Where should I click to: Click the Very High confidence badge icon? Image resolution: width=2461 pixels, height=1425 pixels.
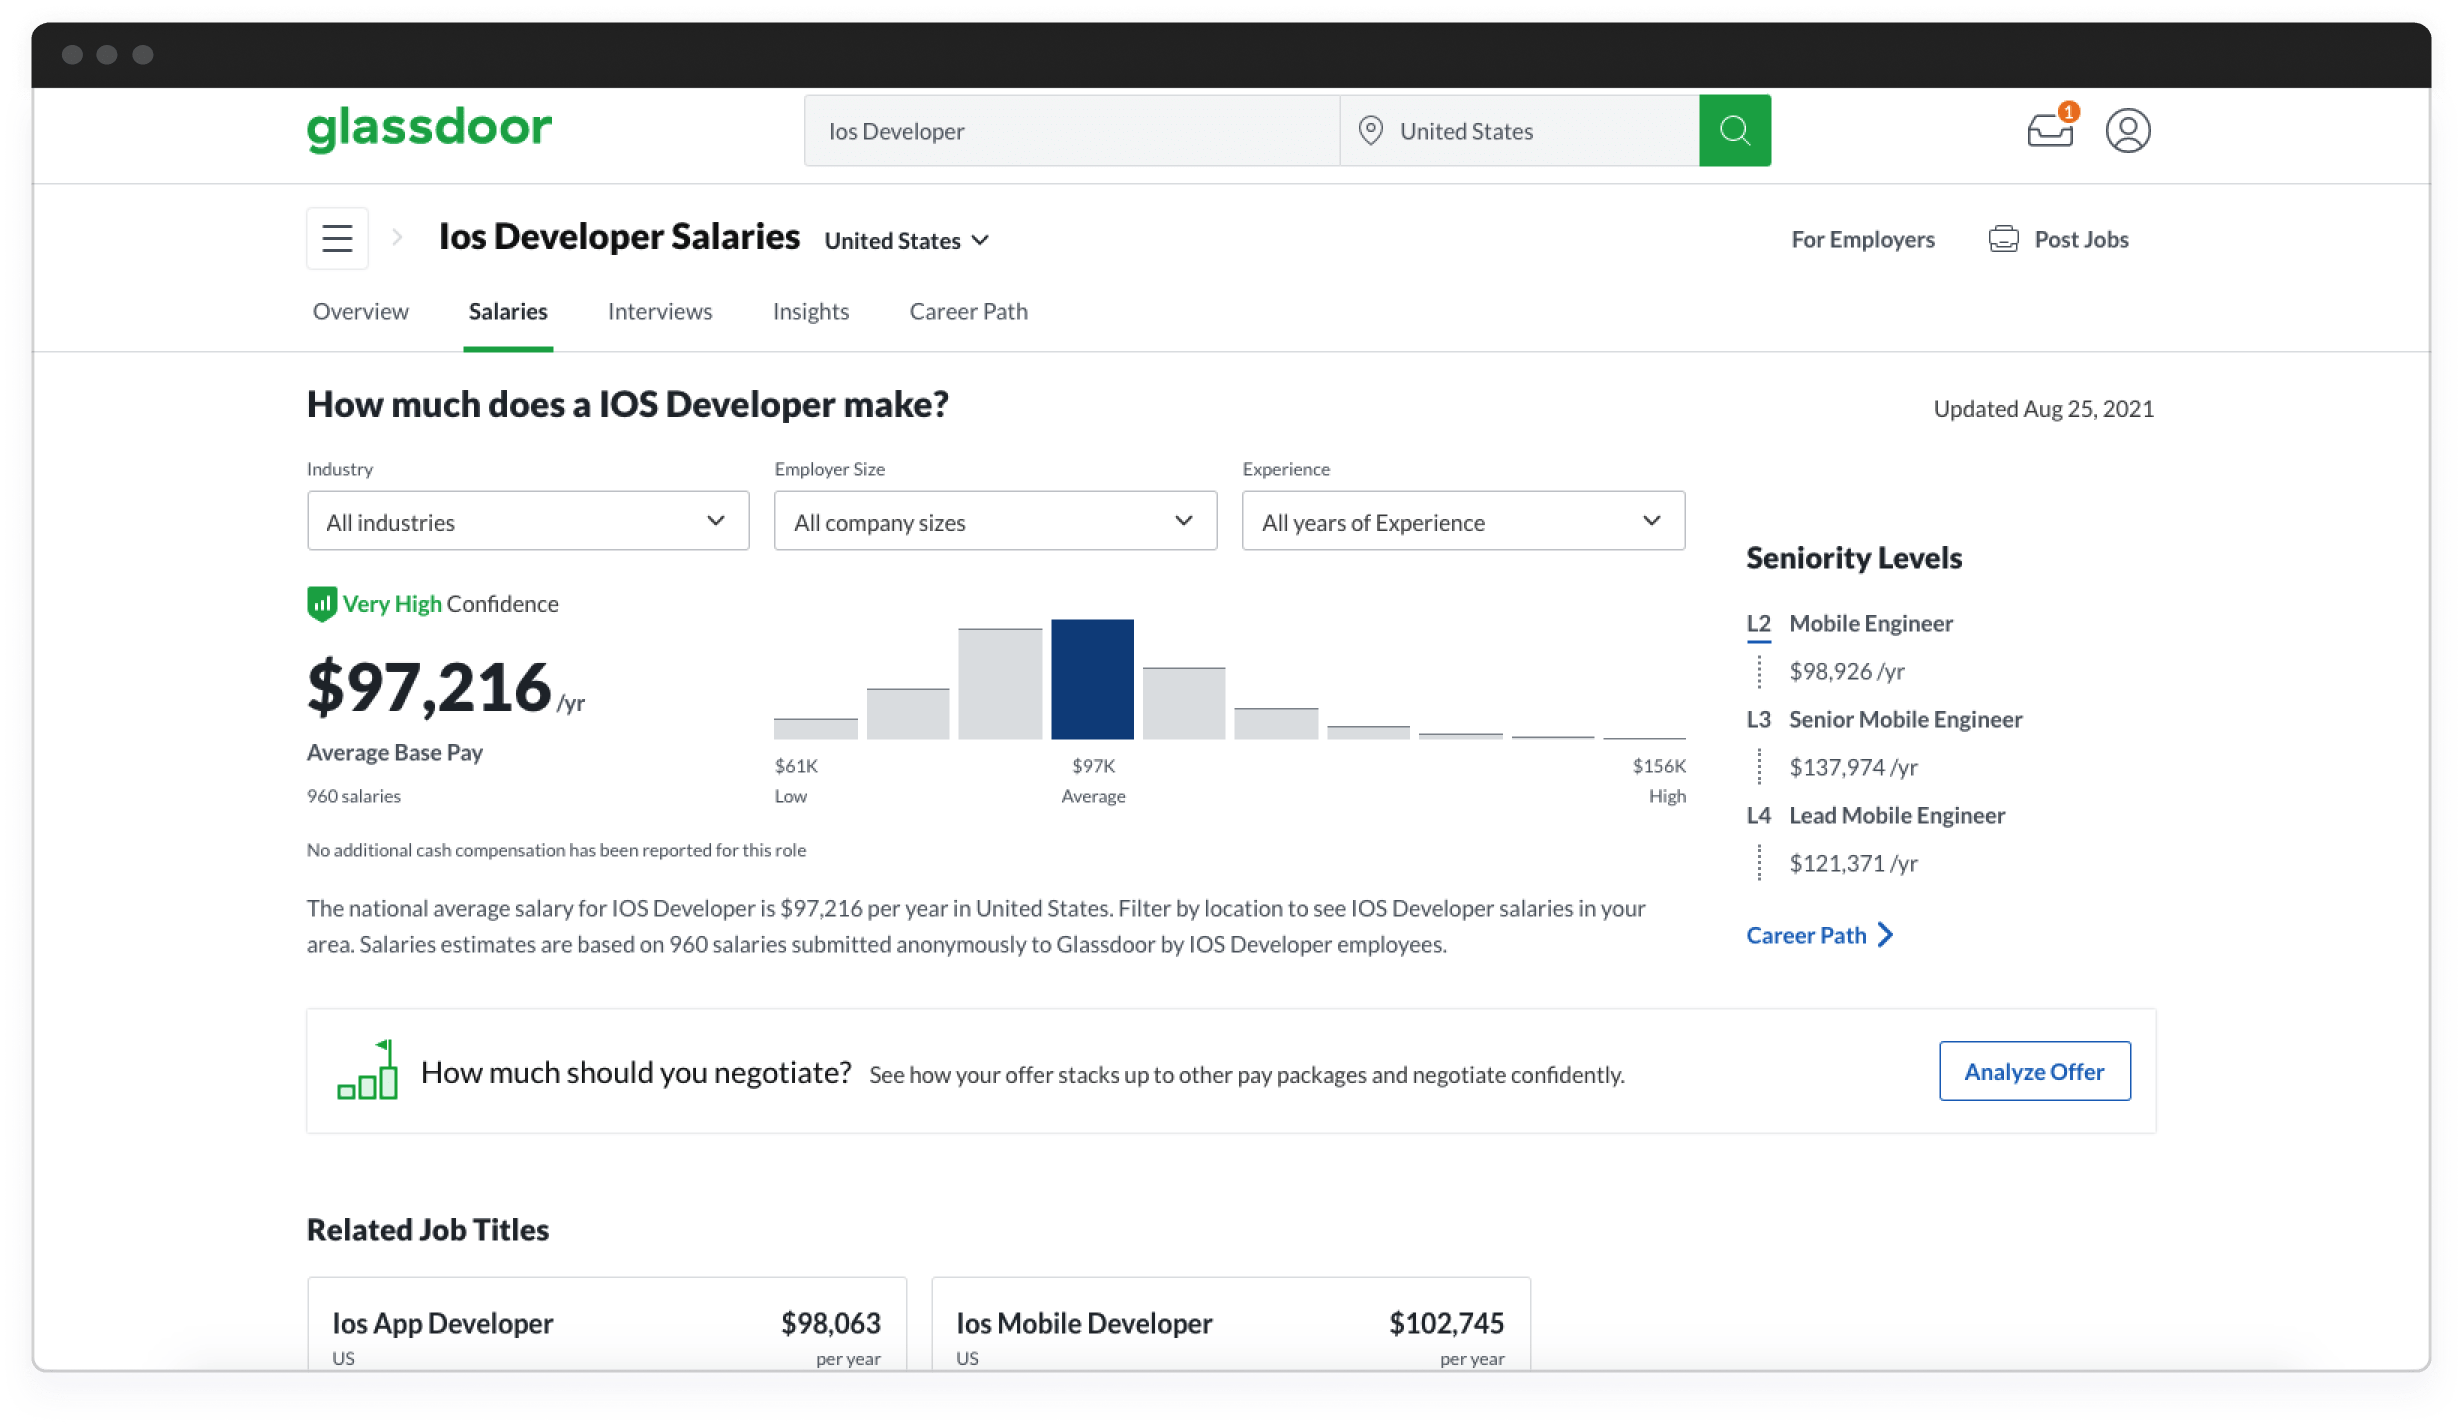tap(320, 603)
